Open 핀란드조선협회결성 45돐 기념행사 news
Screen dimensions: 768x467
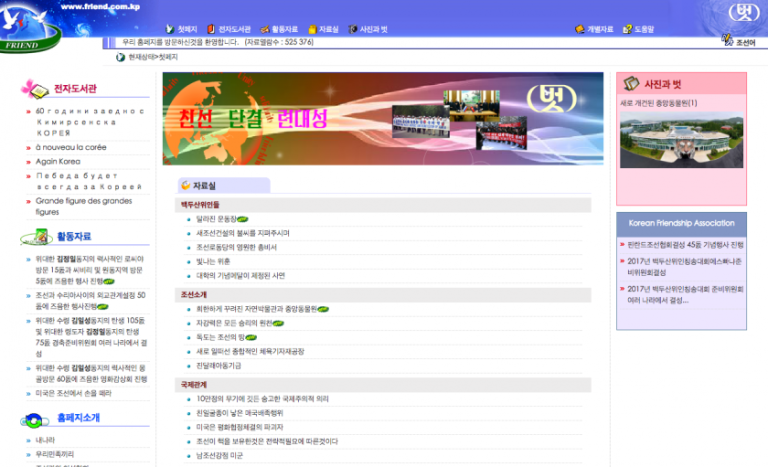(x=685, y=245)
